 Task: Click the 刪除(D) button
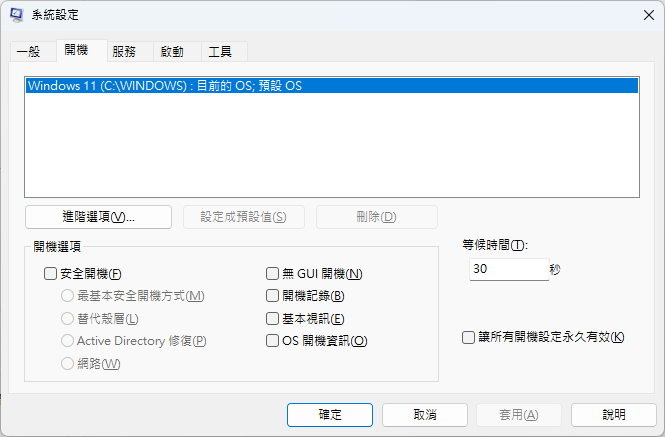377,217
